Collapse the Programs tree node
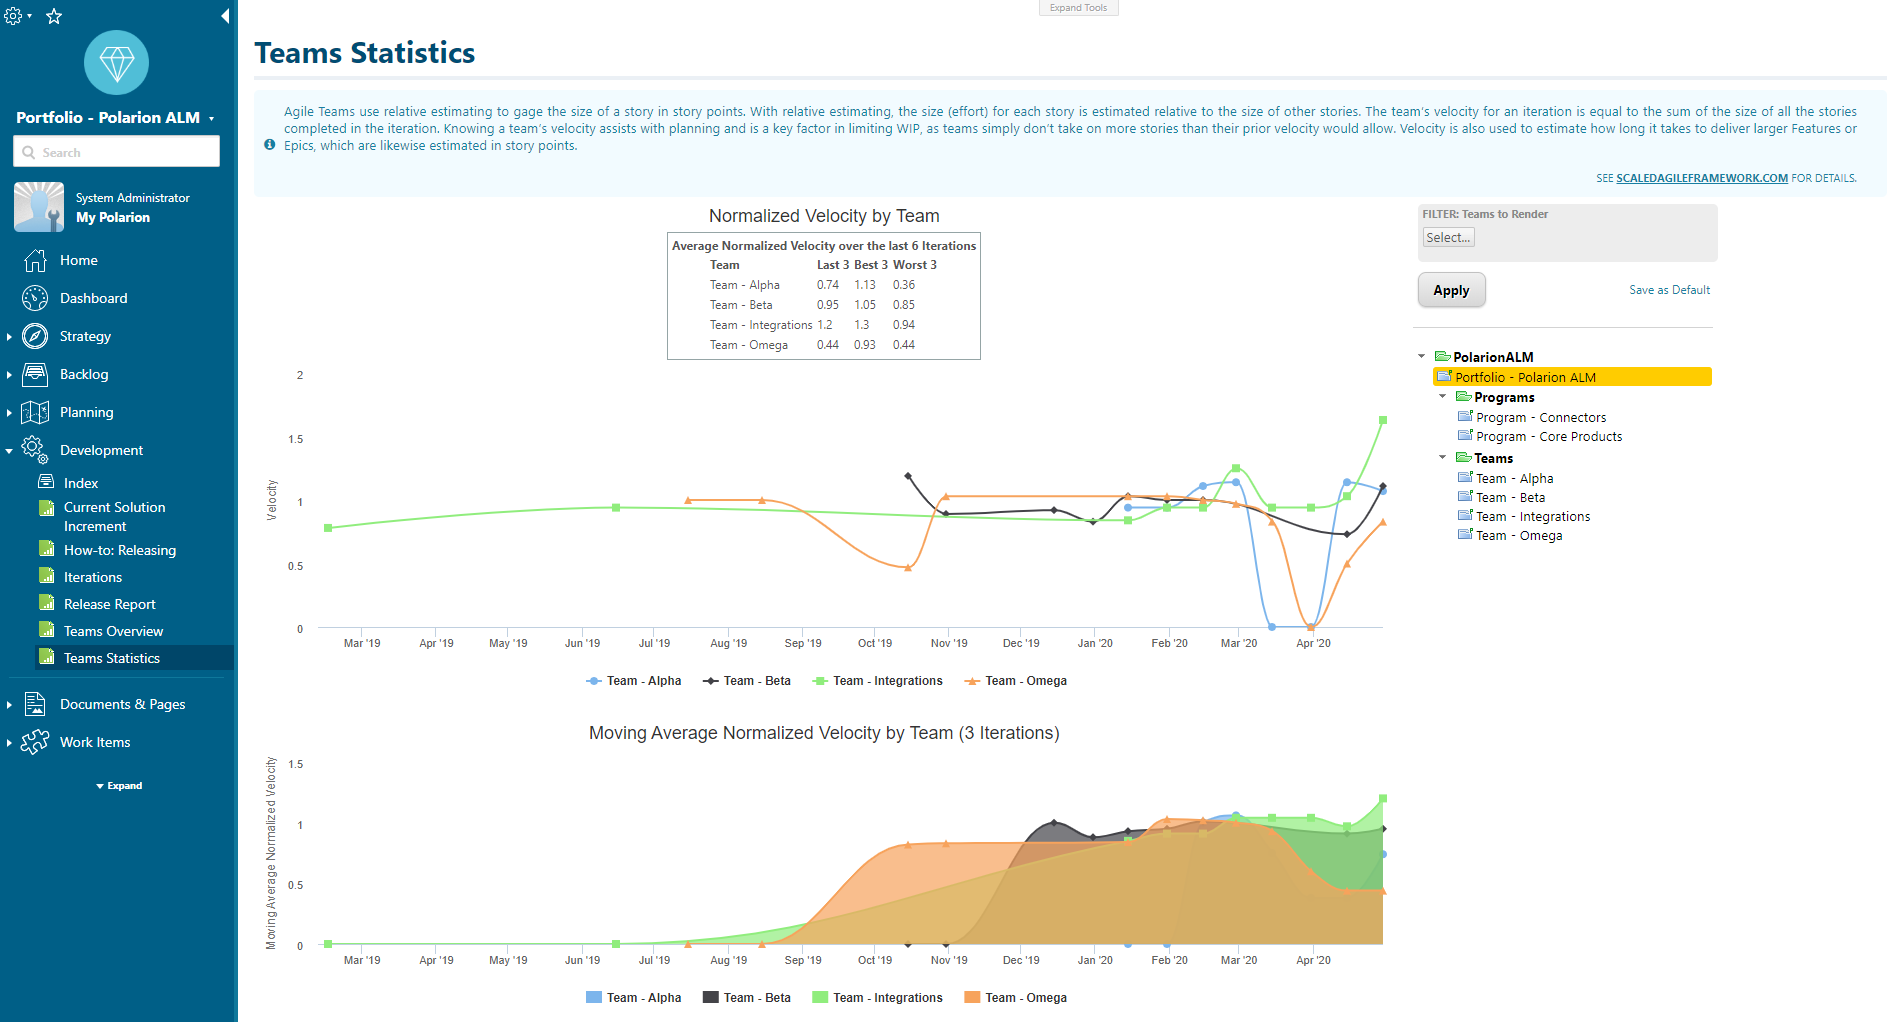Screen dimensions: 1900x1022 tap(1443, 396)
